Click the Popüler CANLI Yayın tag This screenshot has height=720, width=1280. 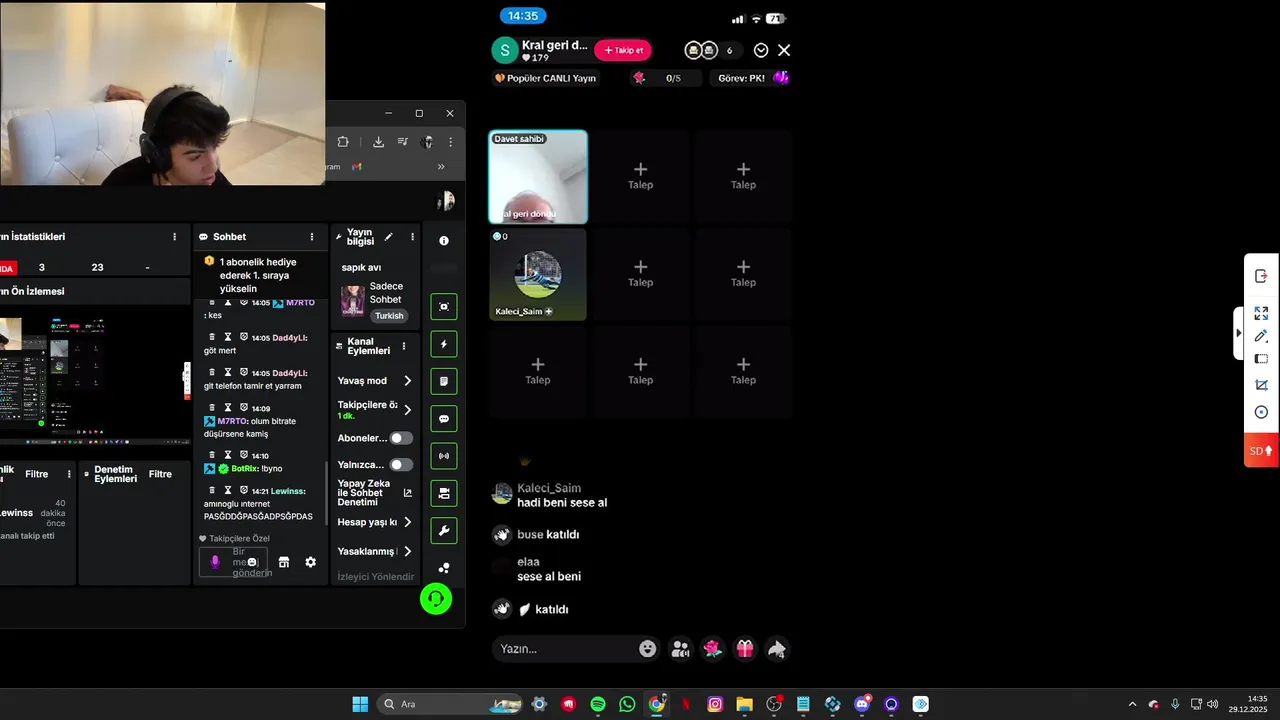pyautogui.click(x=545, y=78)
